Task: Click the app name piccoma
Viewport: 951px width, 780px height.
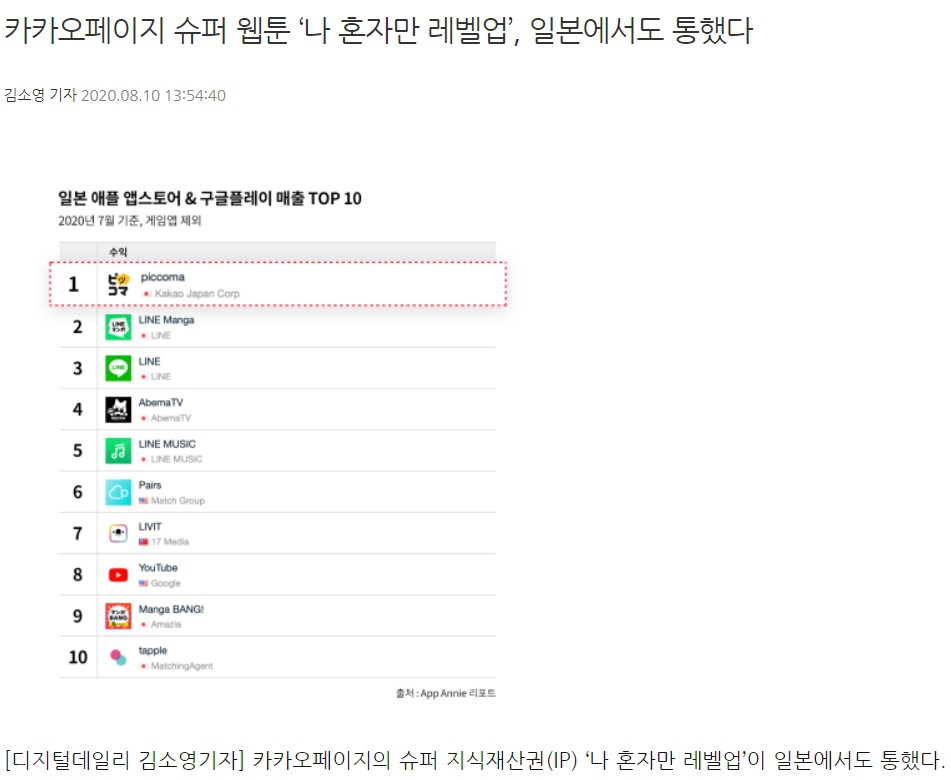Action: [163, 277]
